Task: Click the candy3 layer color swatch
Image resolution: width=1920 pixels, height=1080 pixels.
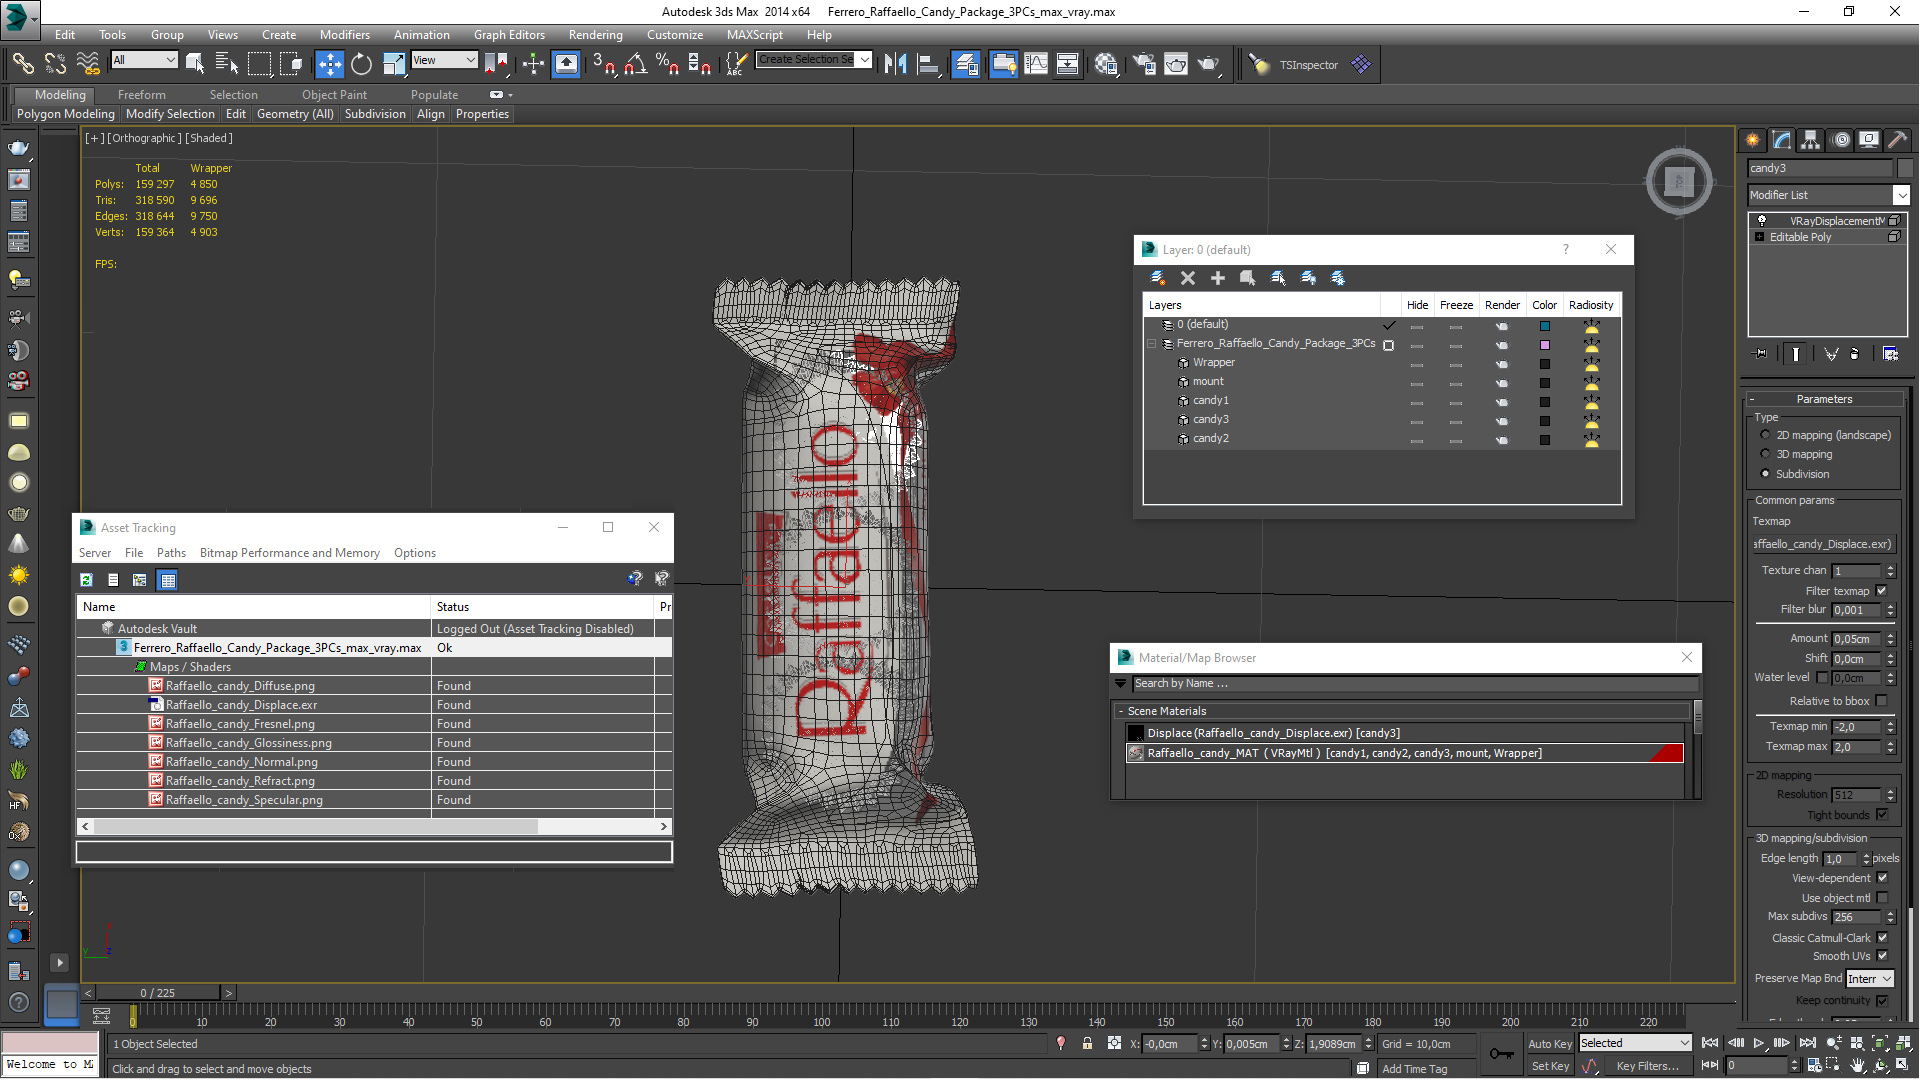Action: pyautogui.click(x=1544, y=421)
